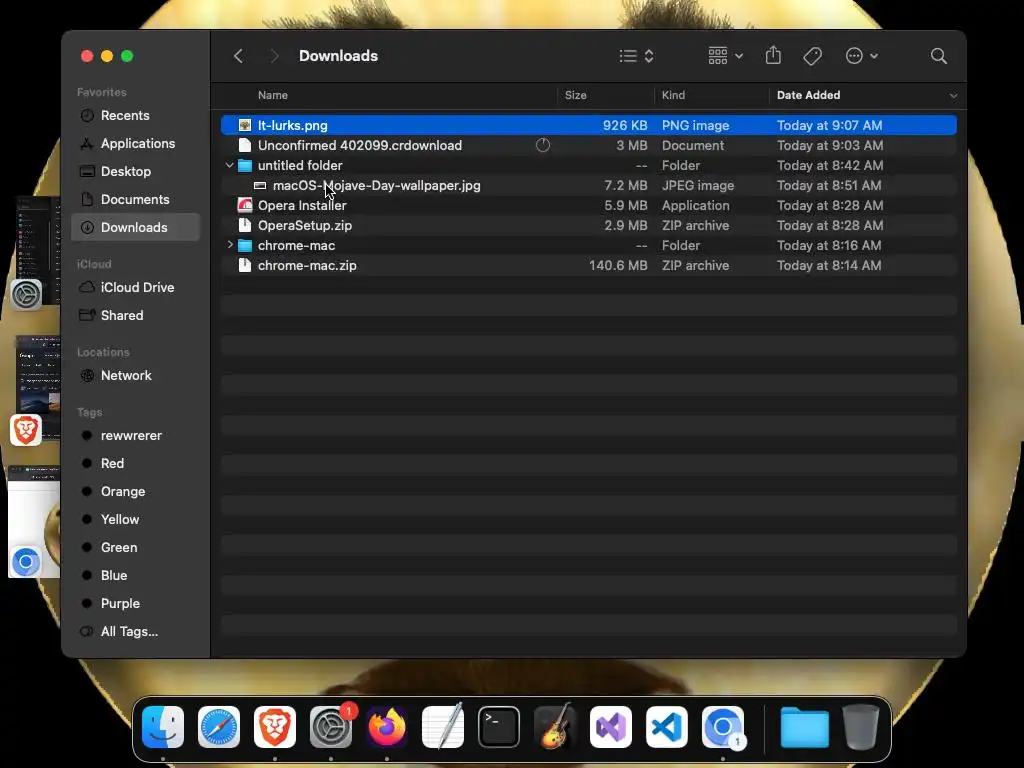Select macOS-Mojave-Day-wallpaper.jpg file
Viewport: 1024px width, 768px height.
(x=588, y=185)
